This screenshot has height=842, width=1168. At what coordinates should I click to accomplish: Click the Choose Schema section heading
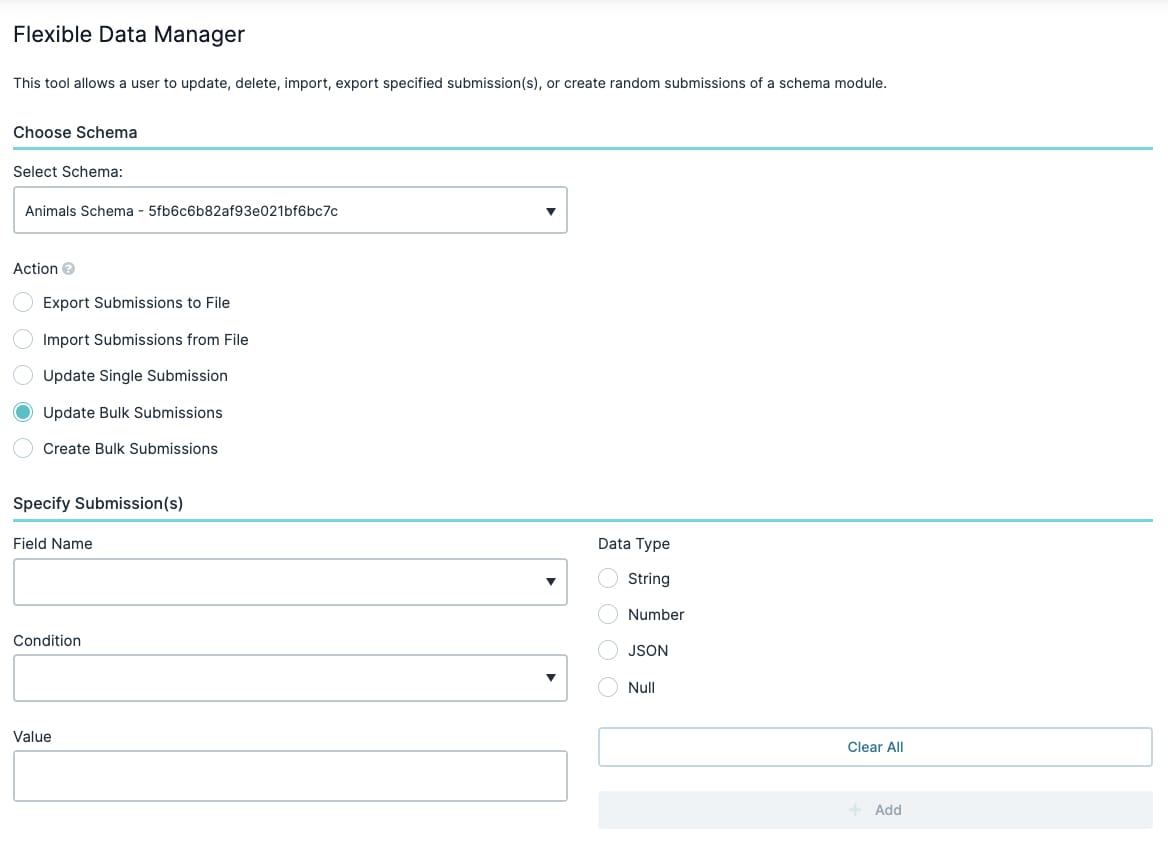tap(75, 133)
